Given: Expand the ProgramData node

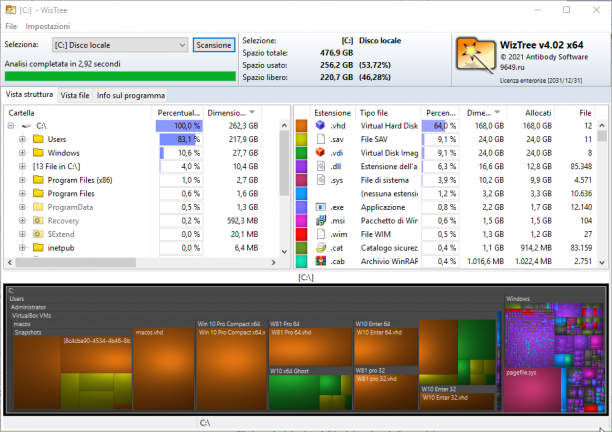Looking at the screenshot, I should pyautogui.click(x=22, y=207).
